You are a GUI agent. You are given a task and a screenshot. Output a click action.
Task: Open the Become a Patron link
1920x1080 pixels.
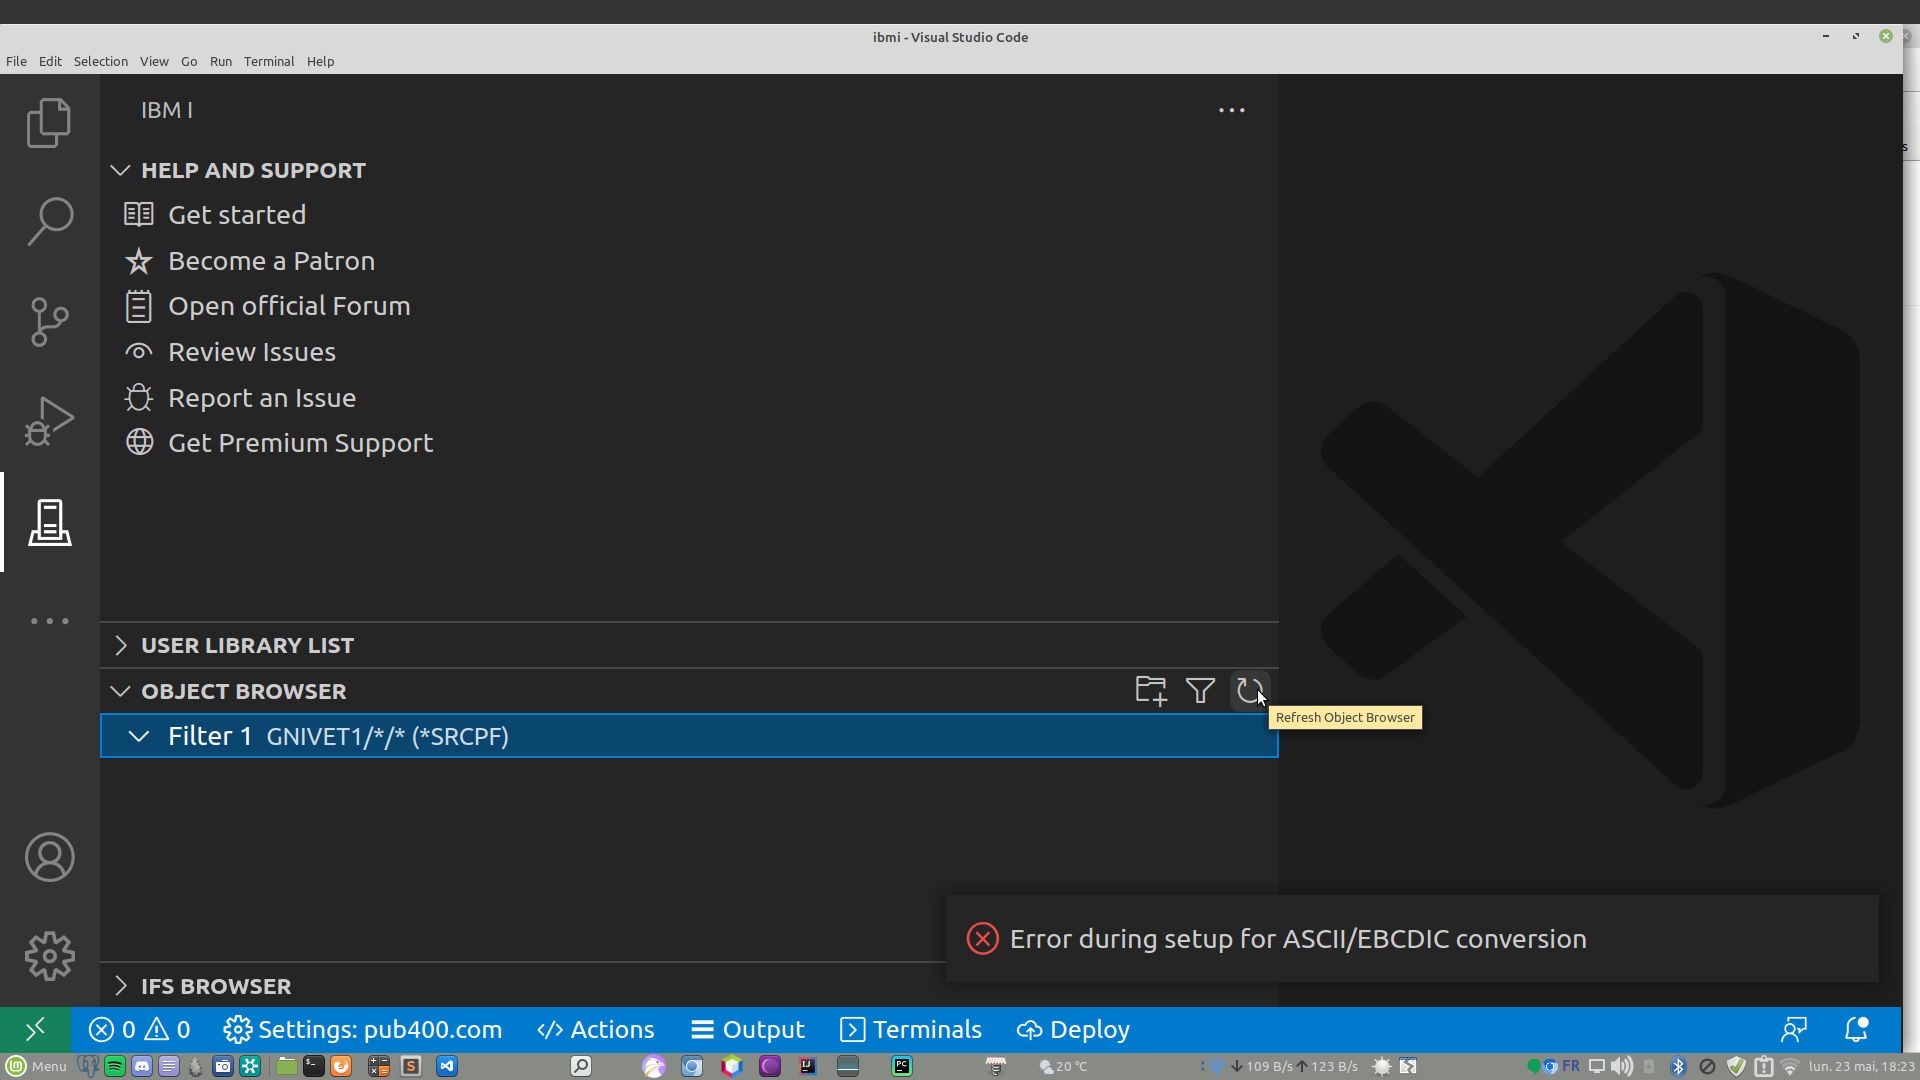271,261
